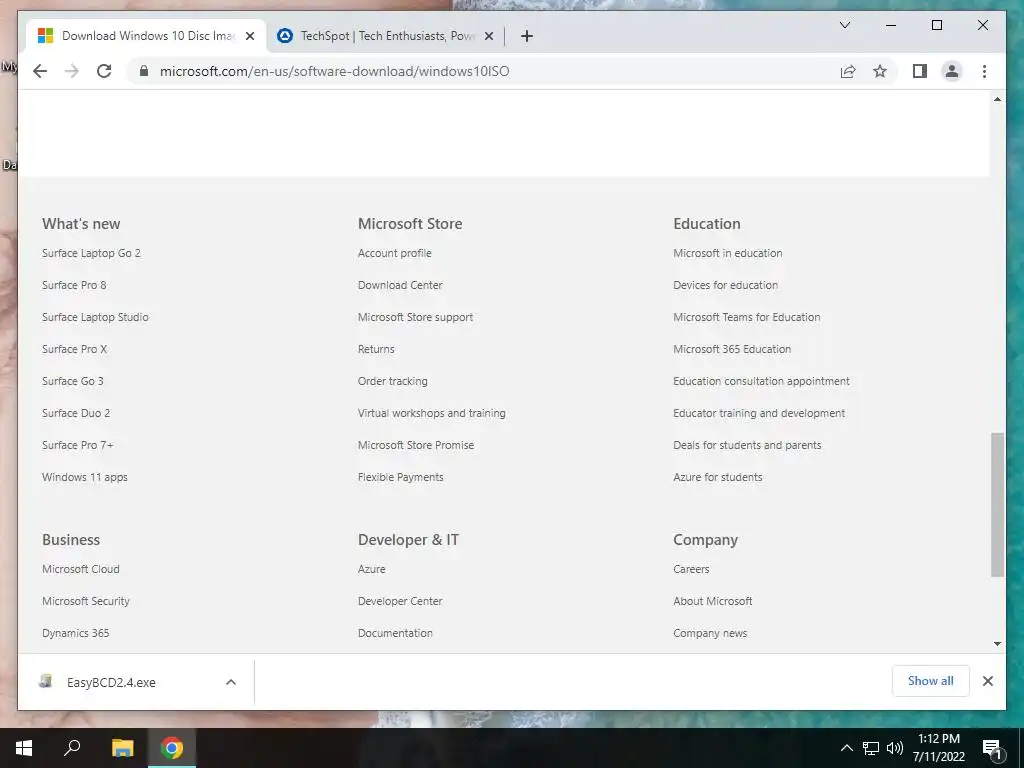Open the Windows 11 apps link
The height and width of the screenshot is (768, 1024).
click(85, 477)
